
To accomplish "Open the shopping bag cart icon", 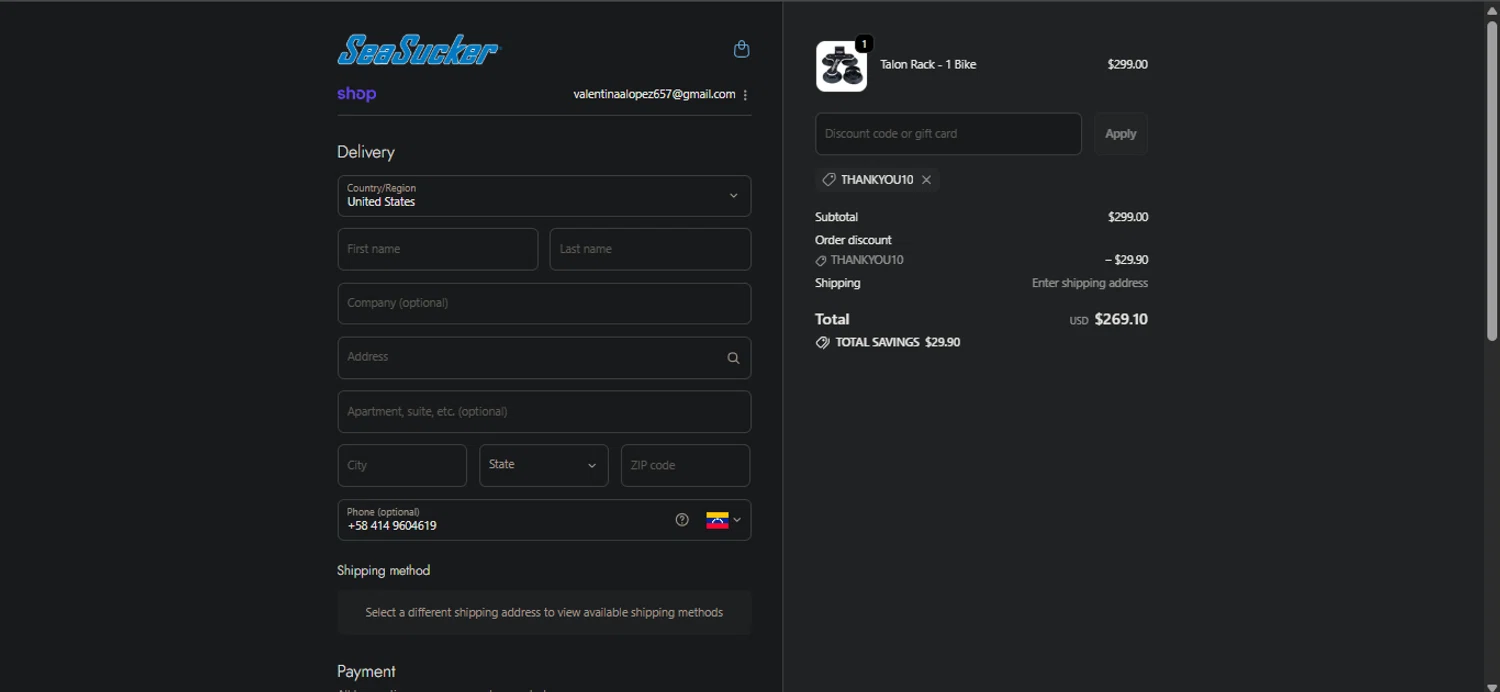I will coord(741,49).
